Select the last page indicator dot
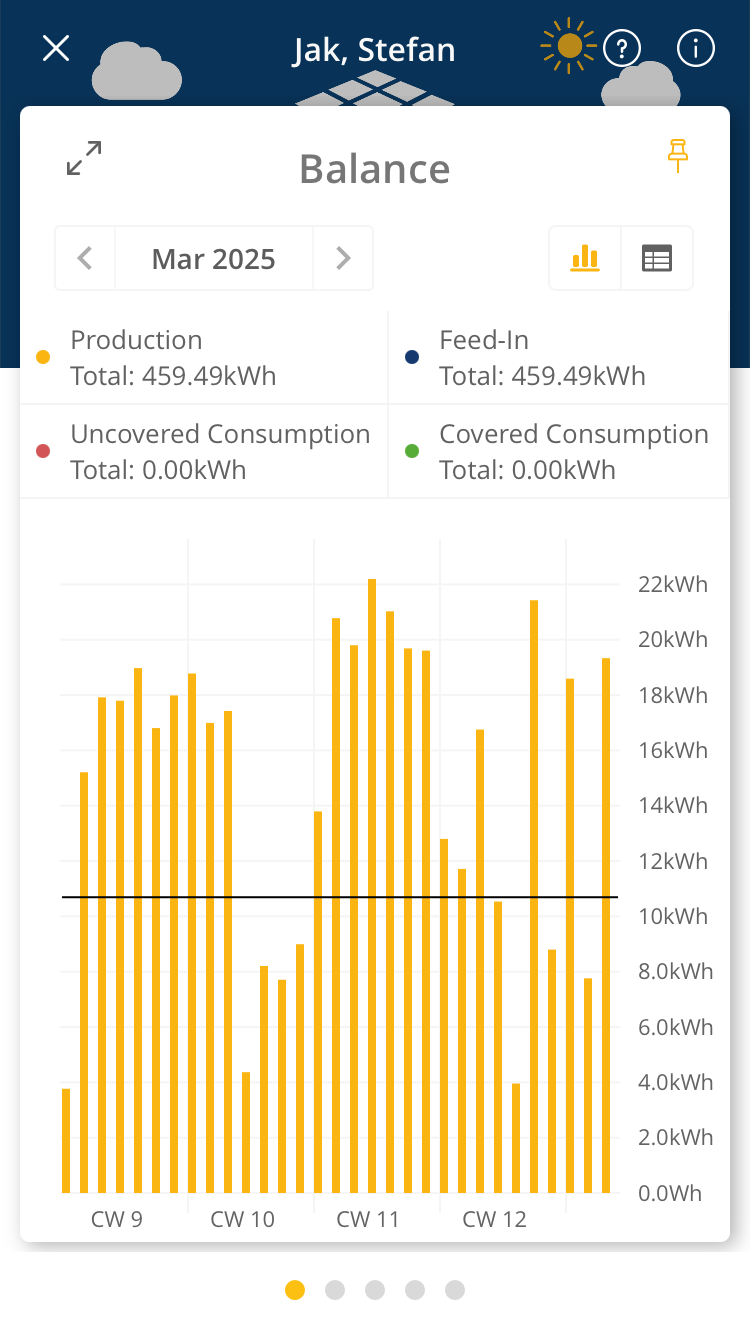 (x=455, y=1290)
